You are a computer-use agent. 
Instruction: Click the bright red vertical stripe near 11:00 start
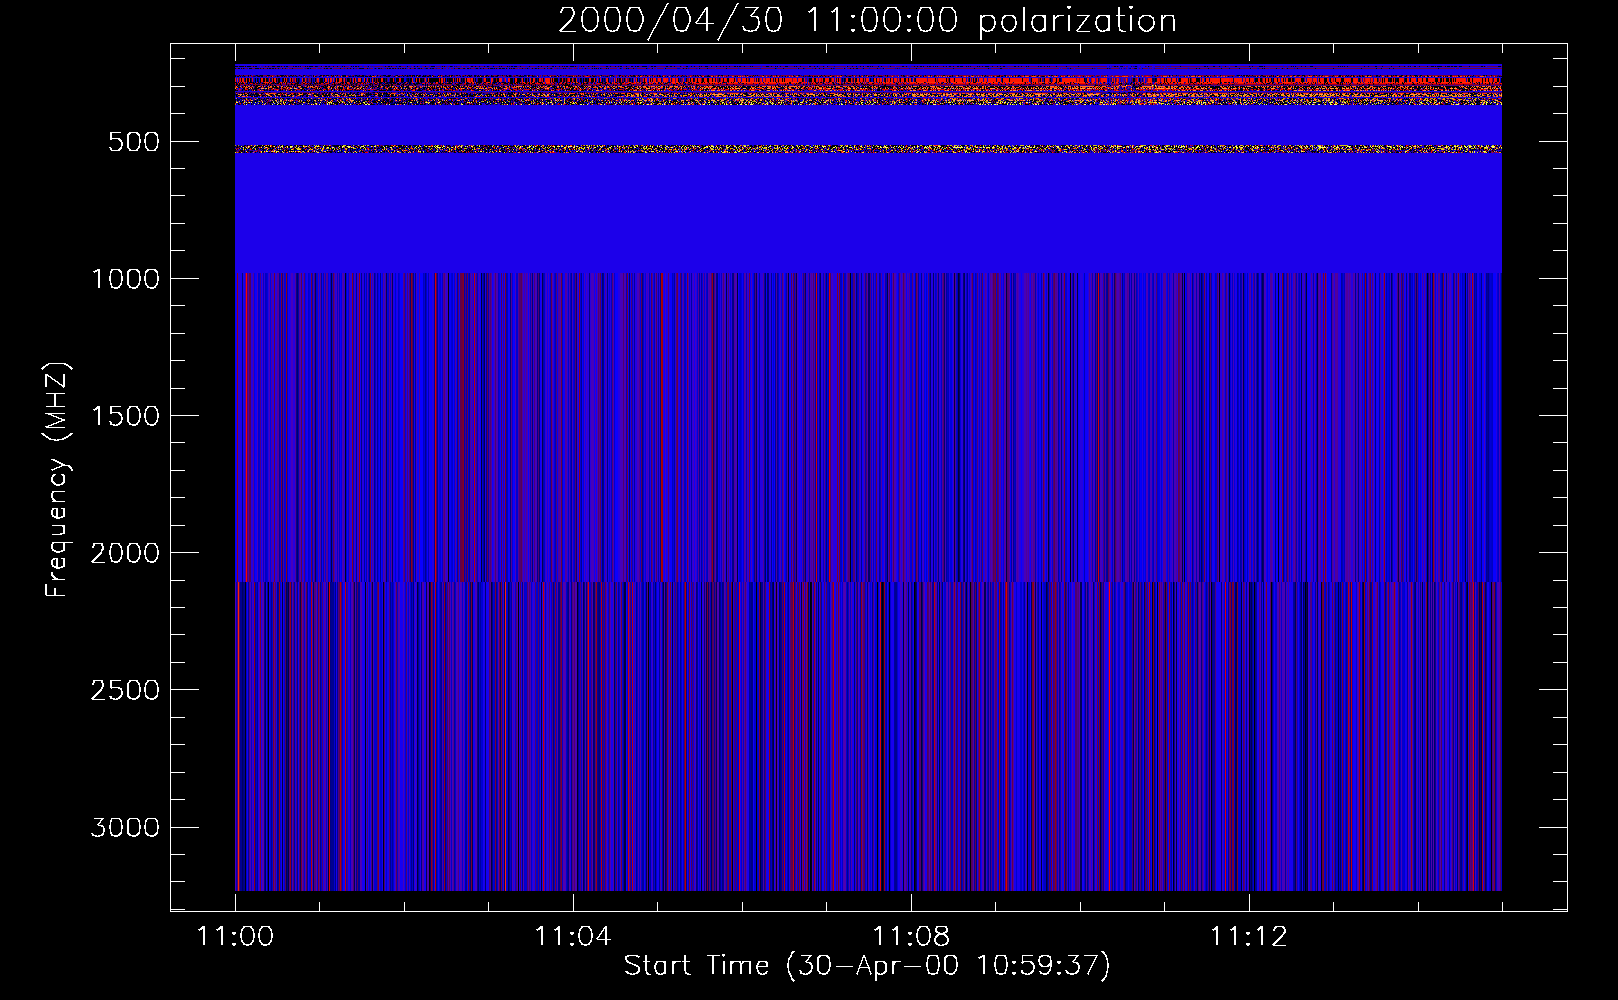coord(246,430)
